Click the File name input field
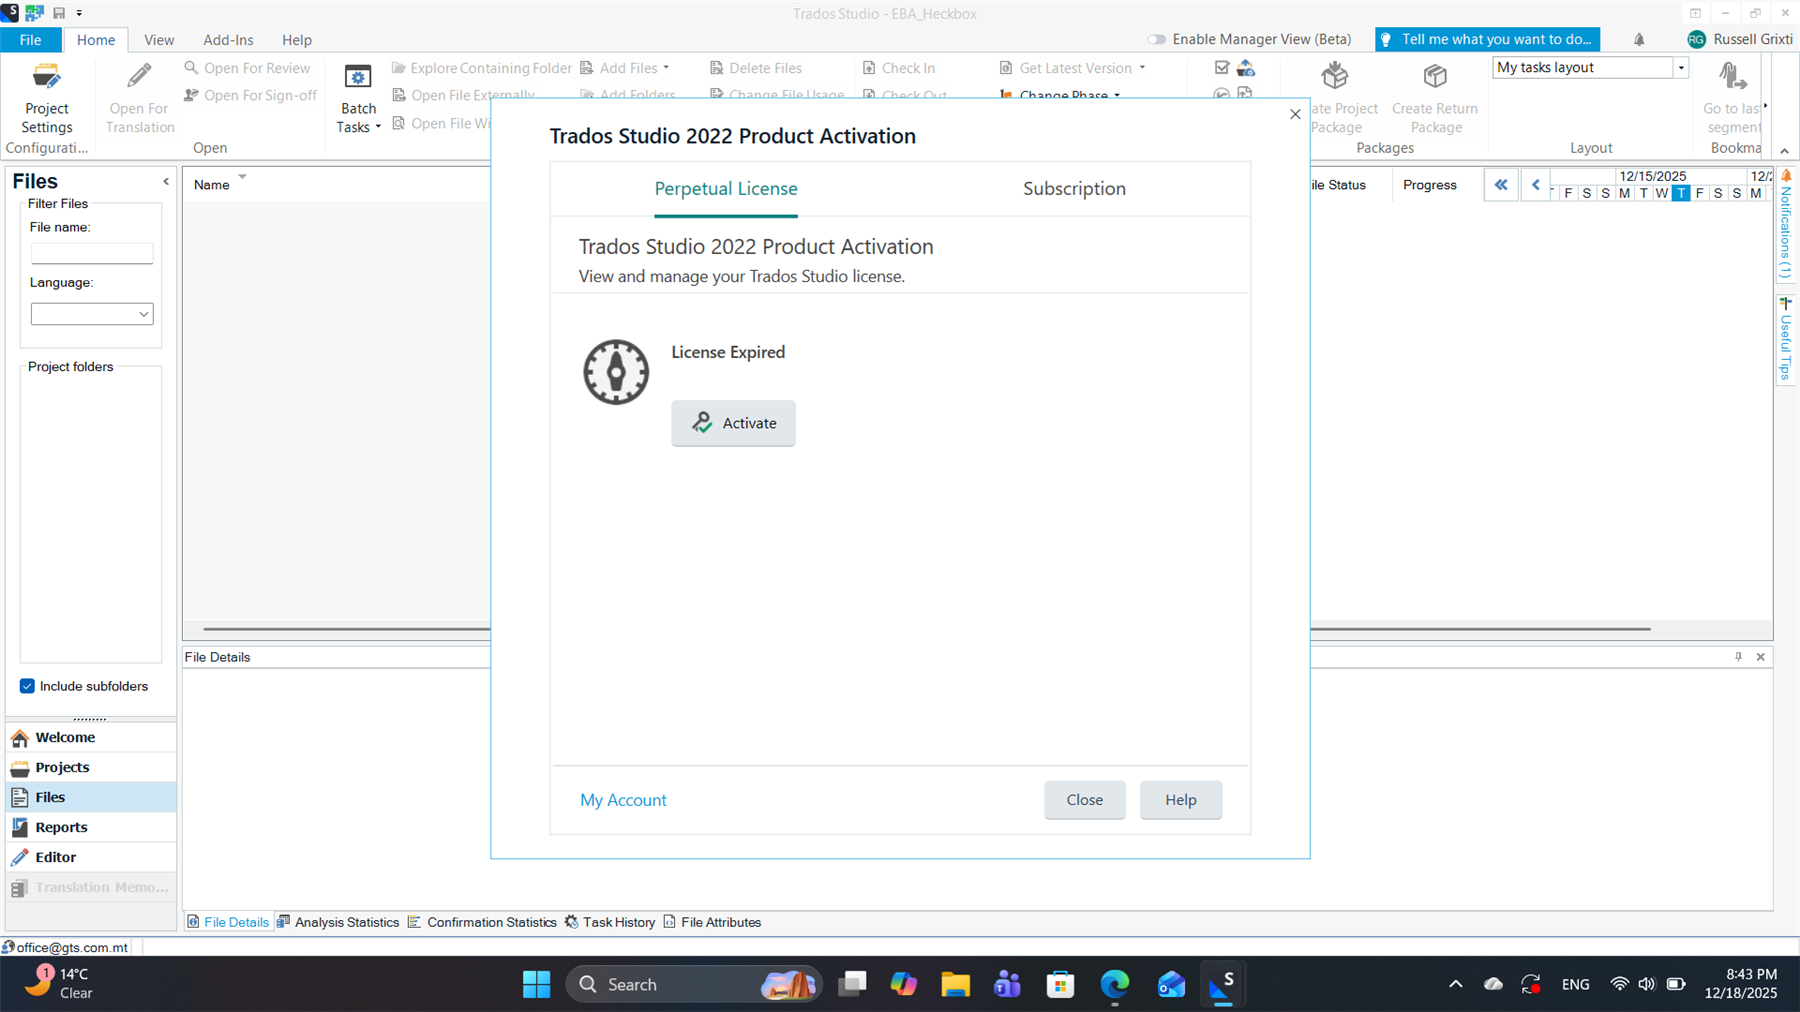This screenshot has height=1012, width=1800. pos(91,253)
